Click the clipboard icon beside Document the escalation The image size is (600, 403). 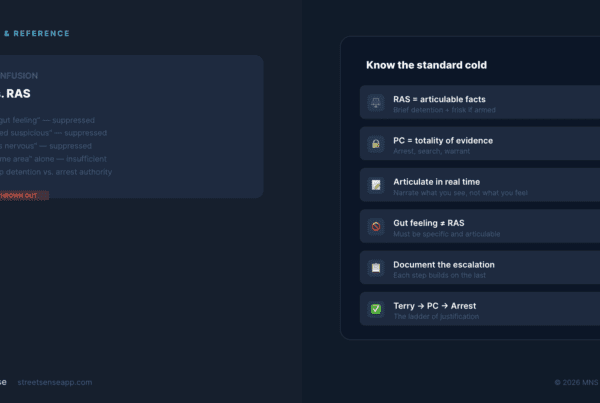click(376, 268)
